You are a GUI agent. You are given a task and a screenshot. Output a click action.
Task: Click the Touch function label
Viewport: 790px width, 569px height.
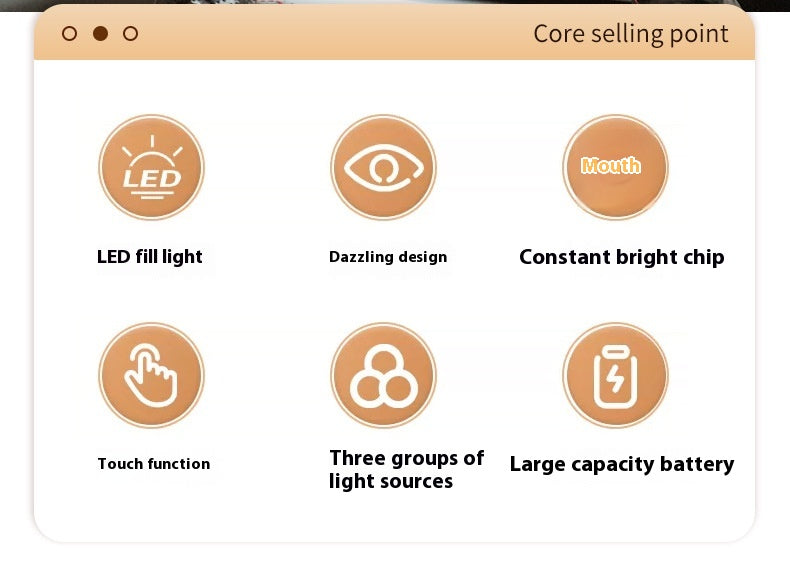(x=154, y=464)
